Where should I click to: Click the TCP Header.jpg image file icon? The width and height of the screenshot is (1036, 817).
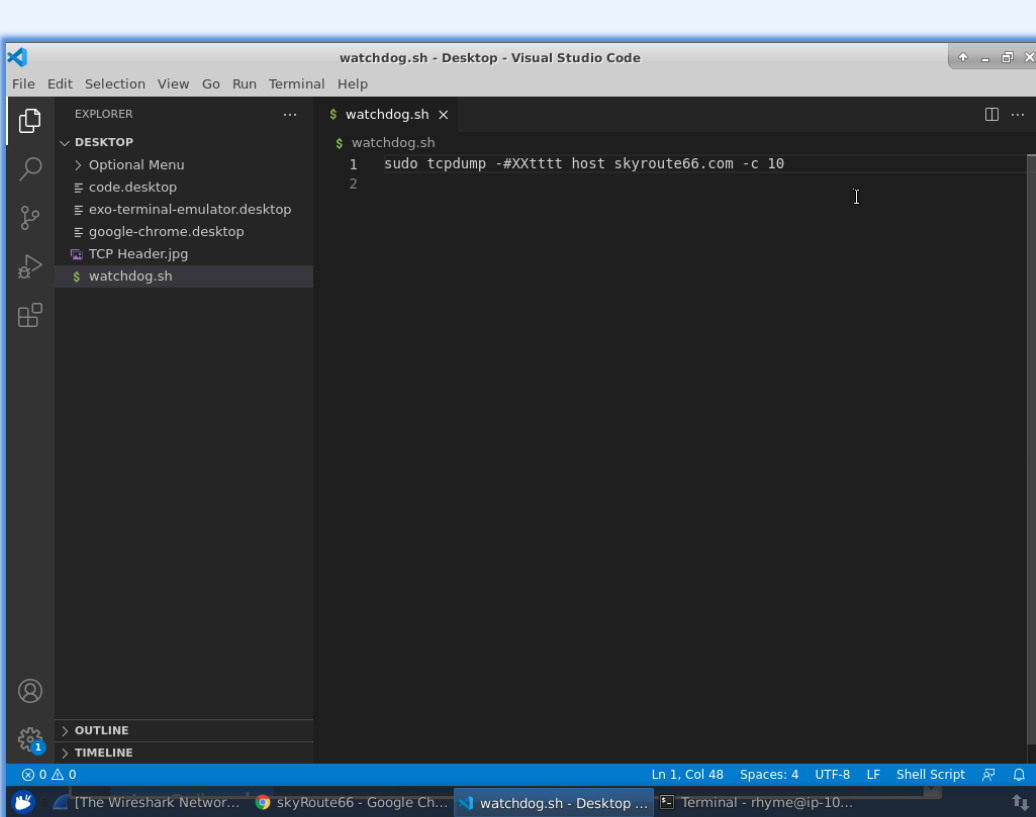pos(77,254)
